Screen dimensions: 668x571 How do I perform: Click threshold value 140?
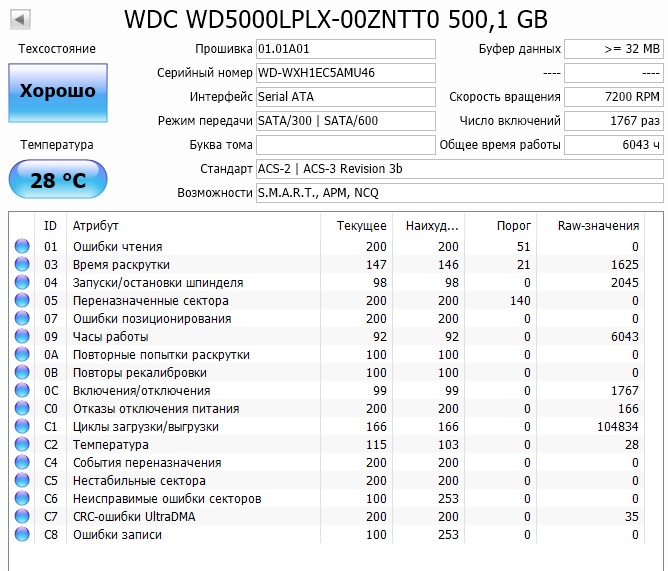click(x=520, y=301)
